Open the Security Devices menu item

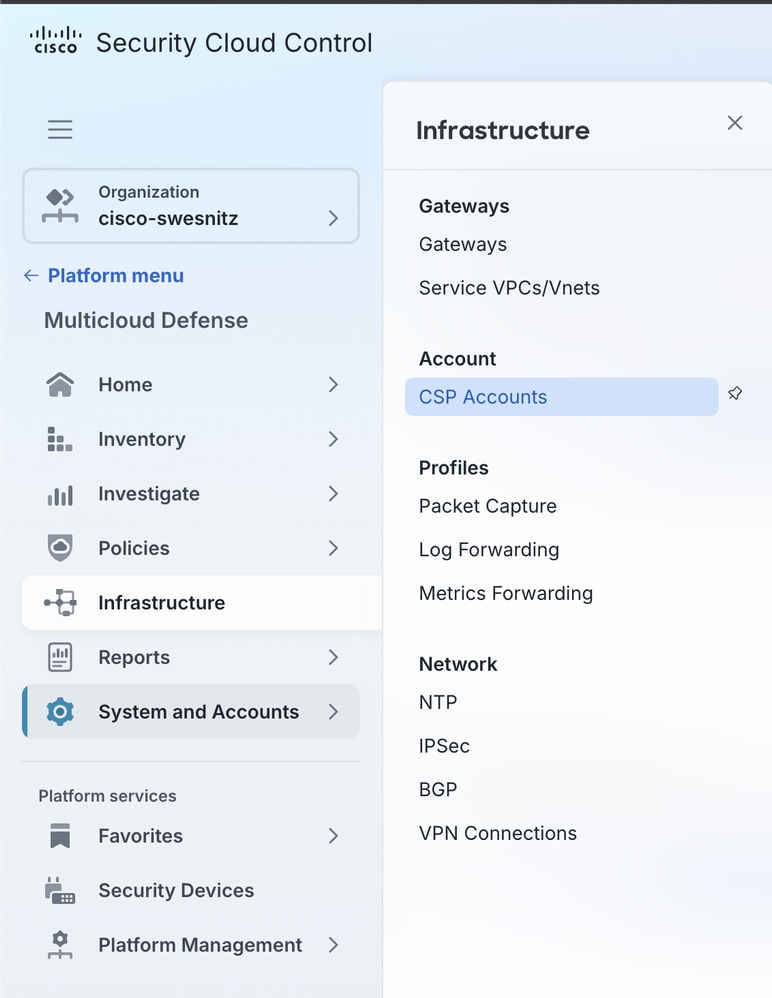(x=191, y=890)
